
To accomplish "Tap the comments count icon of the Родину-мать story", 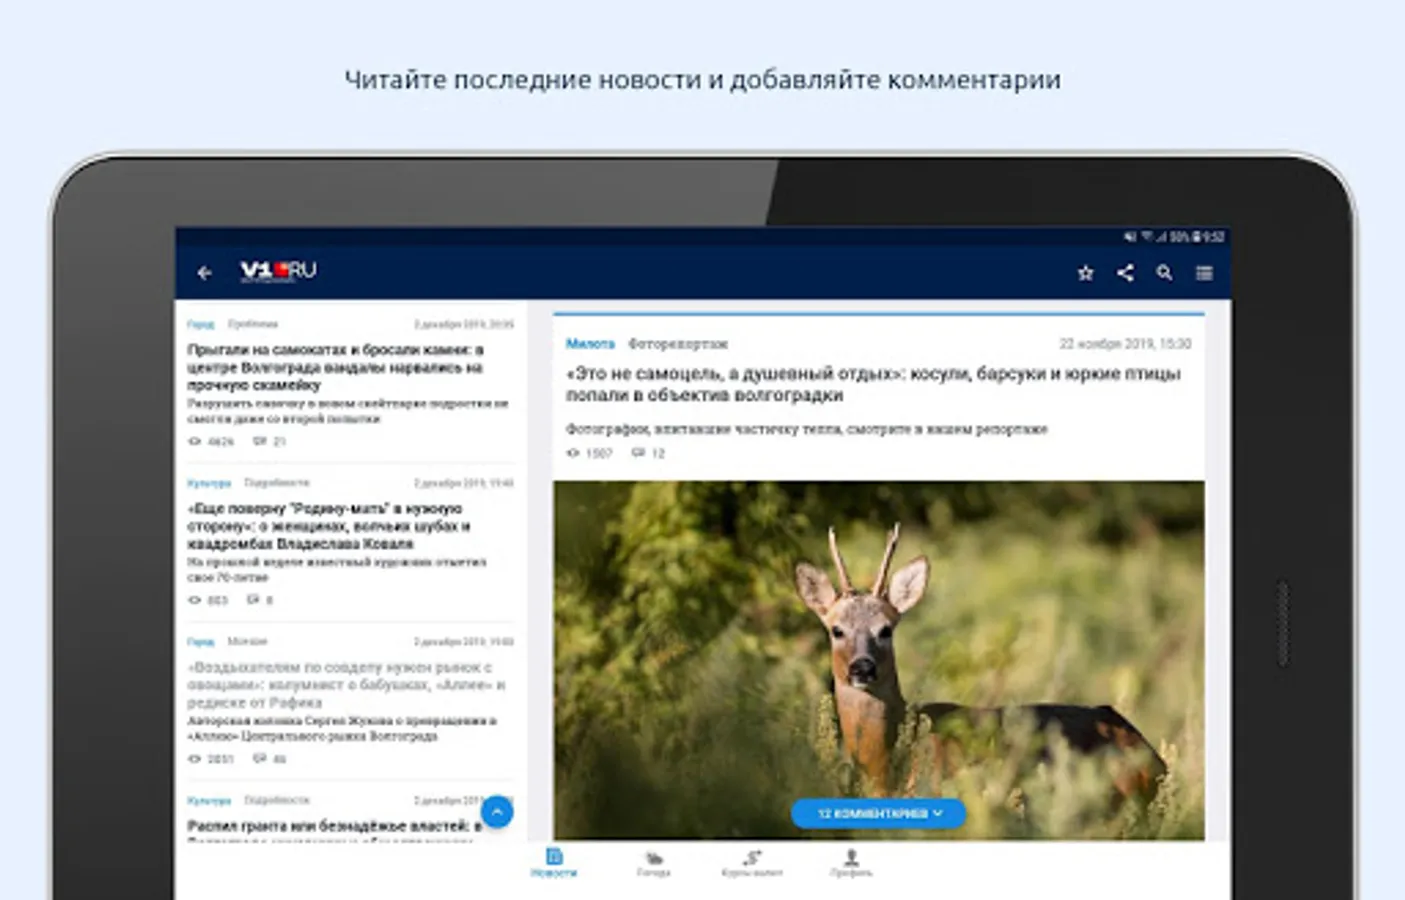I will point(253,600).
